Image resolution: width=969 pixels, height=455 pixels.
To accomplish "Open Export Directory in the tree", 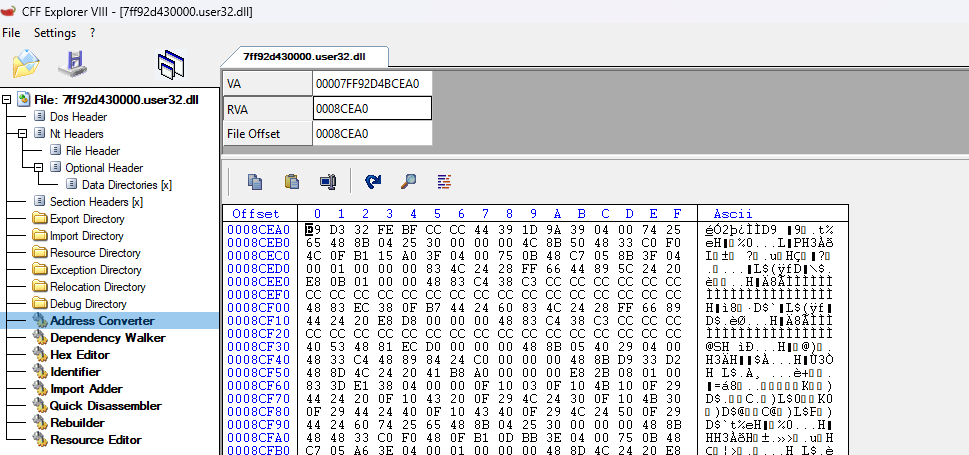I will [x=87, y=219].
